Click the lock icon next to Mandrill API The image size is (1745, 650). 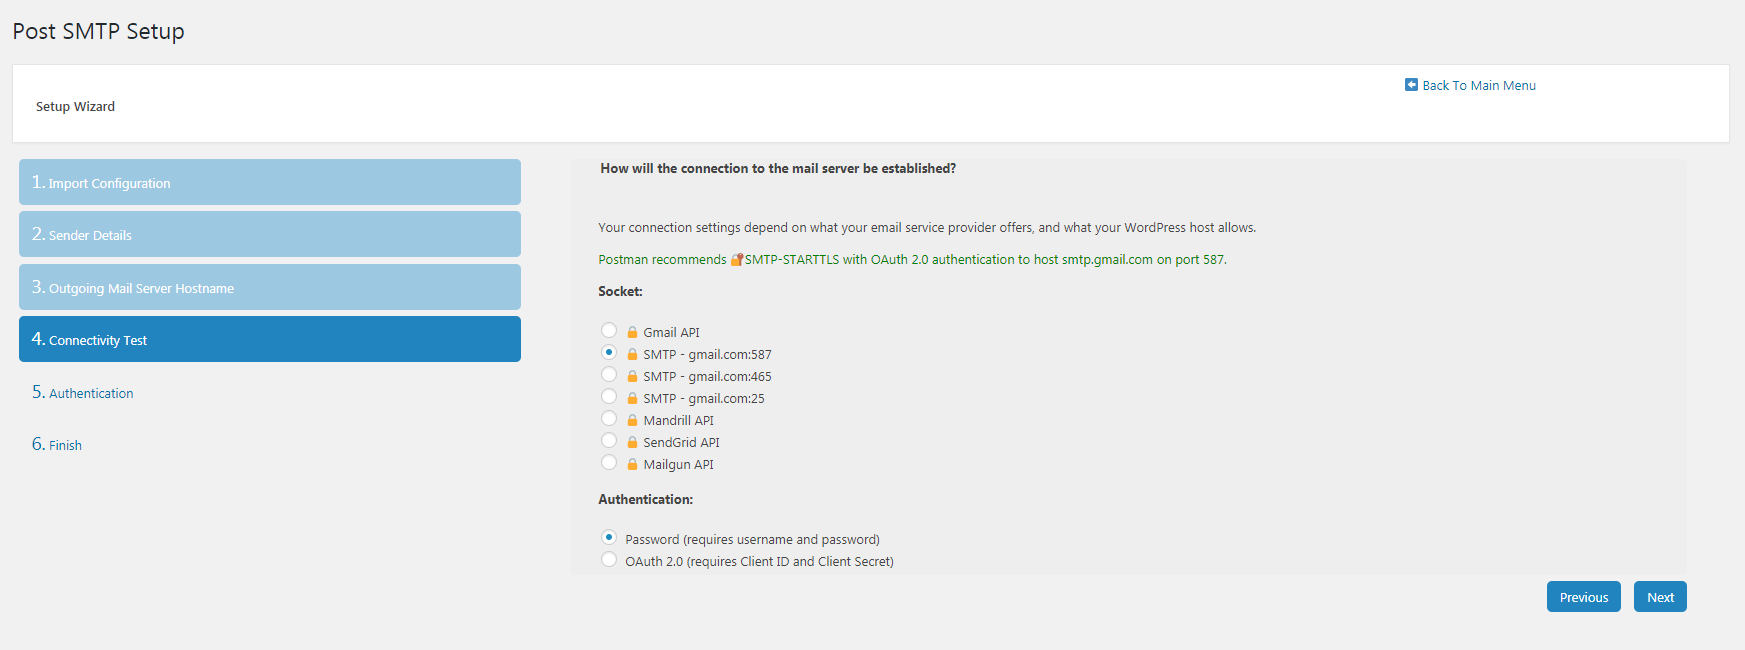point(632,420)
